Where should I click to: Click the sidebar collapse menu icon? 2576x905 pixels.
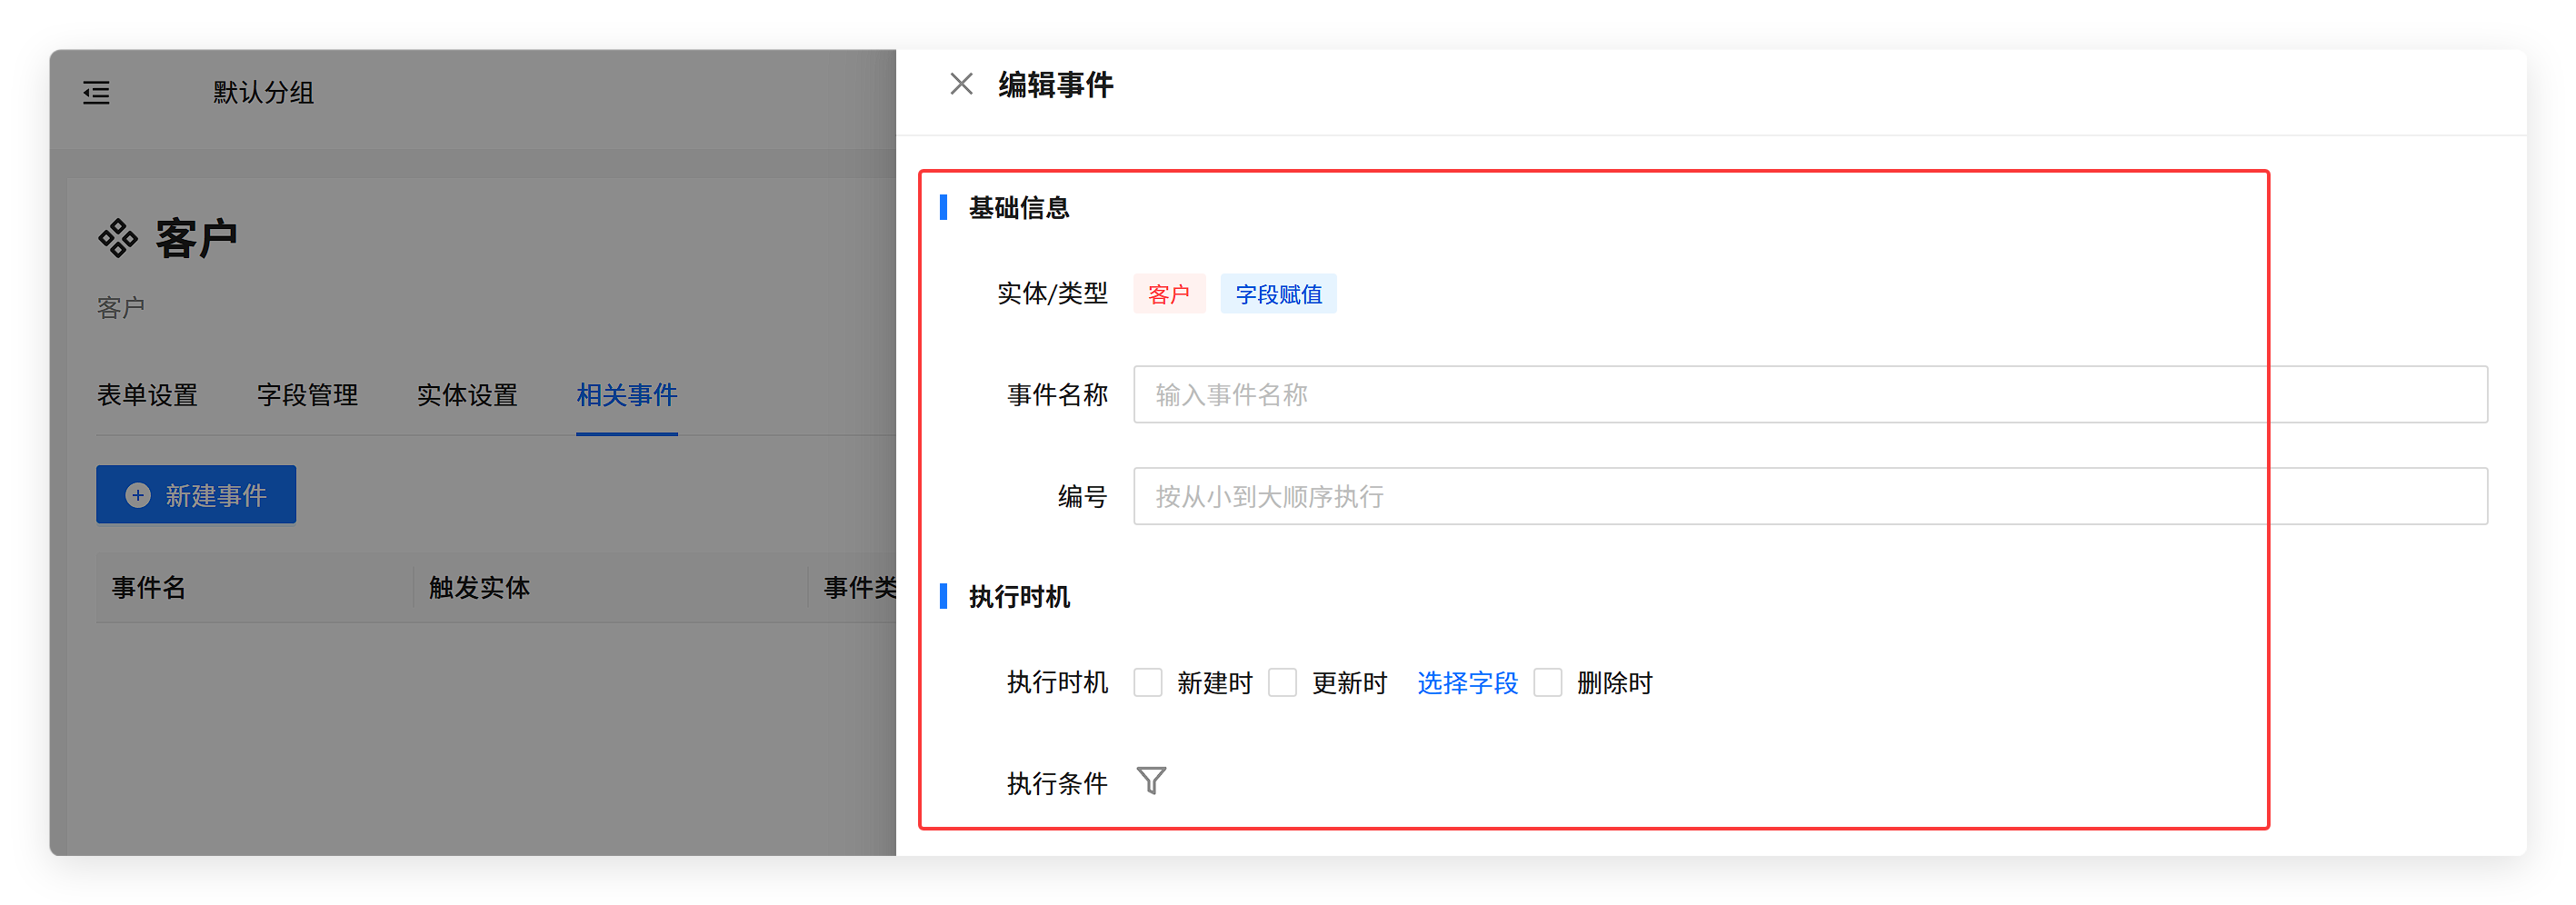(x=96, y=93)
